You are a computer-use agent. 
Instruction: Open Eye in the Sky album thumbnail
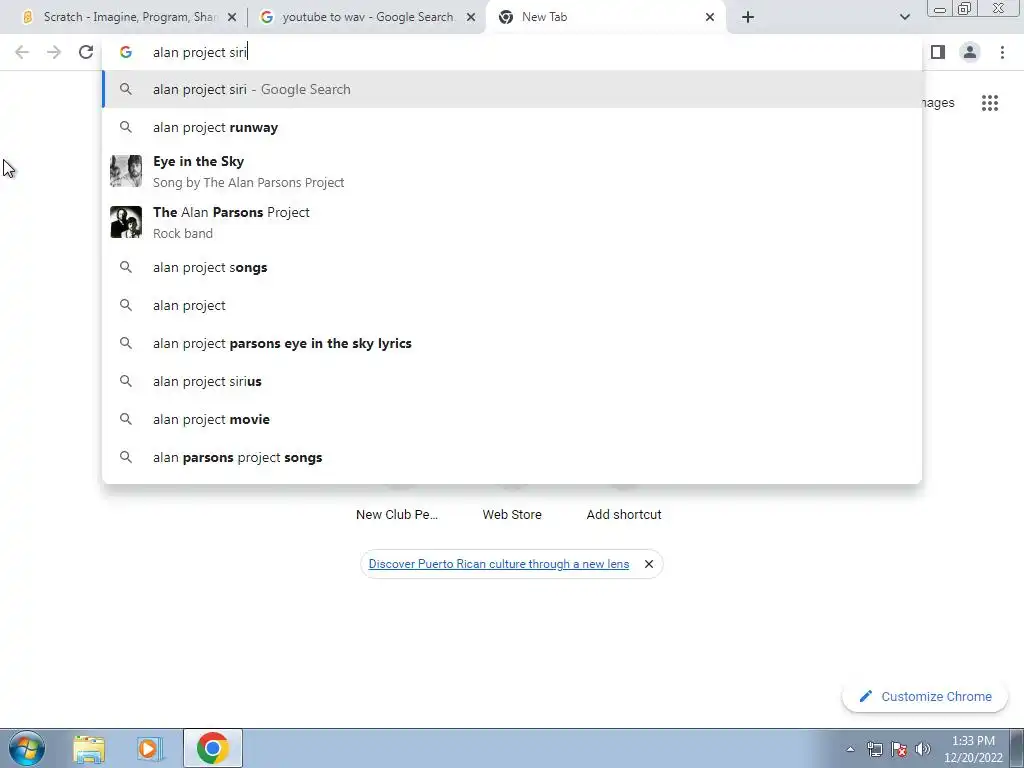pos(126,171)
